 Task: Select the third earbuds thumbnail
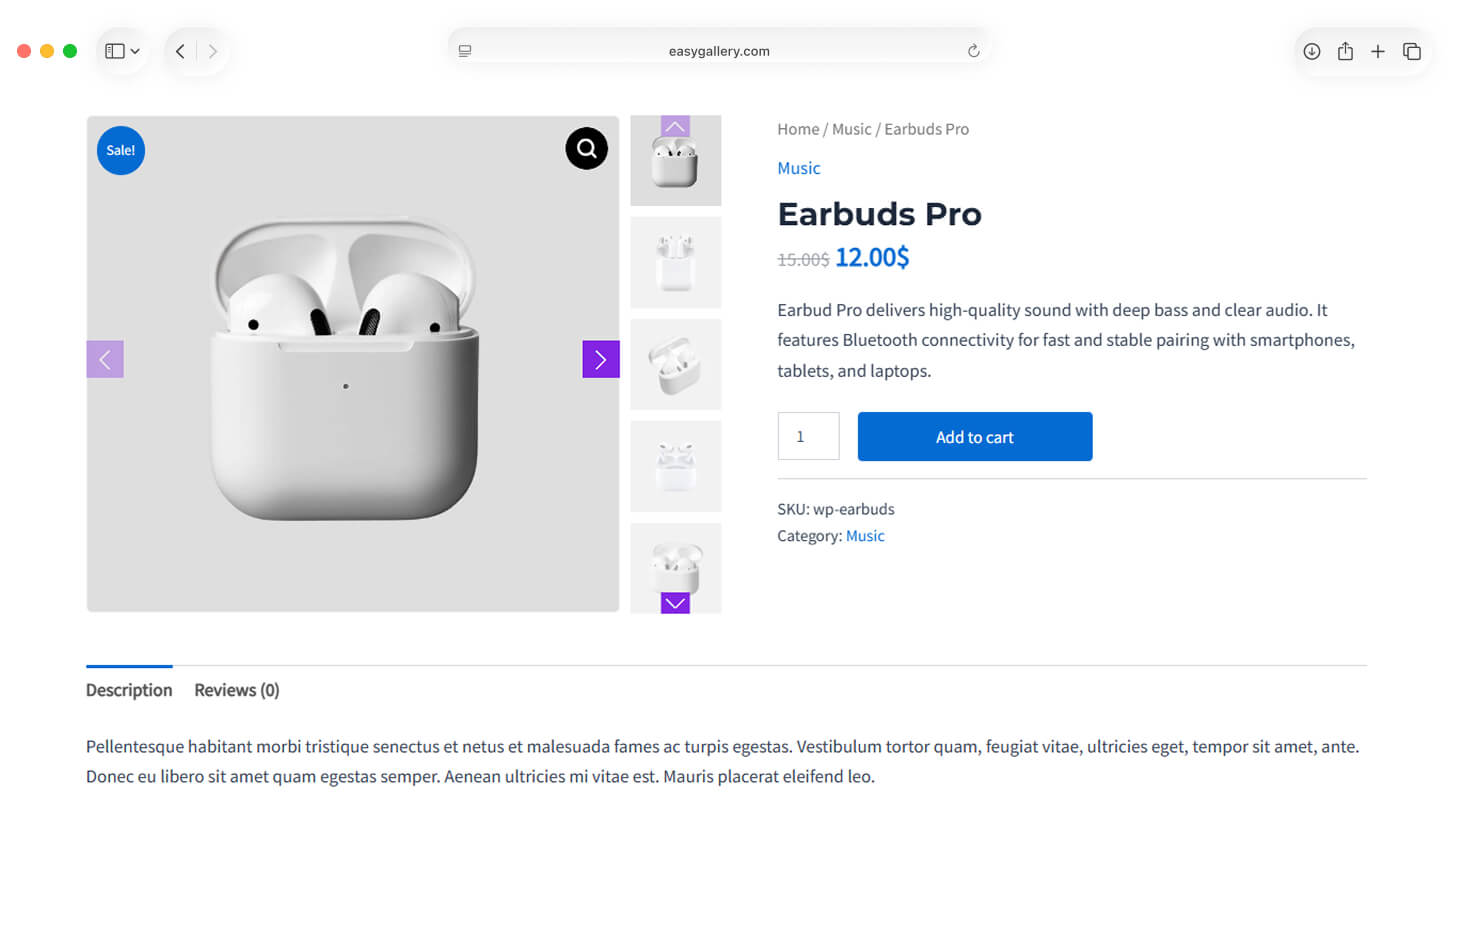click(x=675, y=364)
